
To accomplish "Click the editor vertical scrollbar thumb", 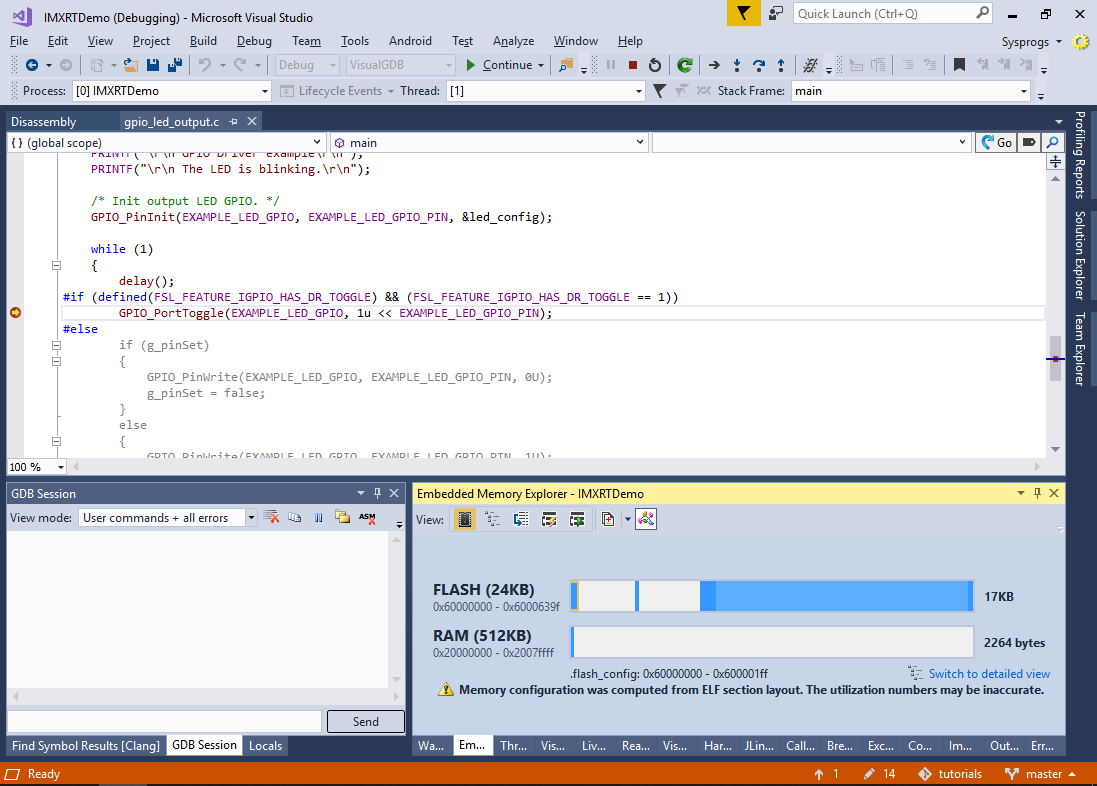I will point(1055,358).
